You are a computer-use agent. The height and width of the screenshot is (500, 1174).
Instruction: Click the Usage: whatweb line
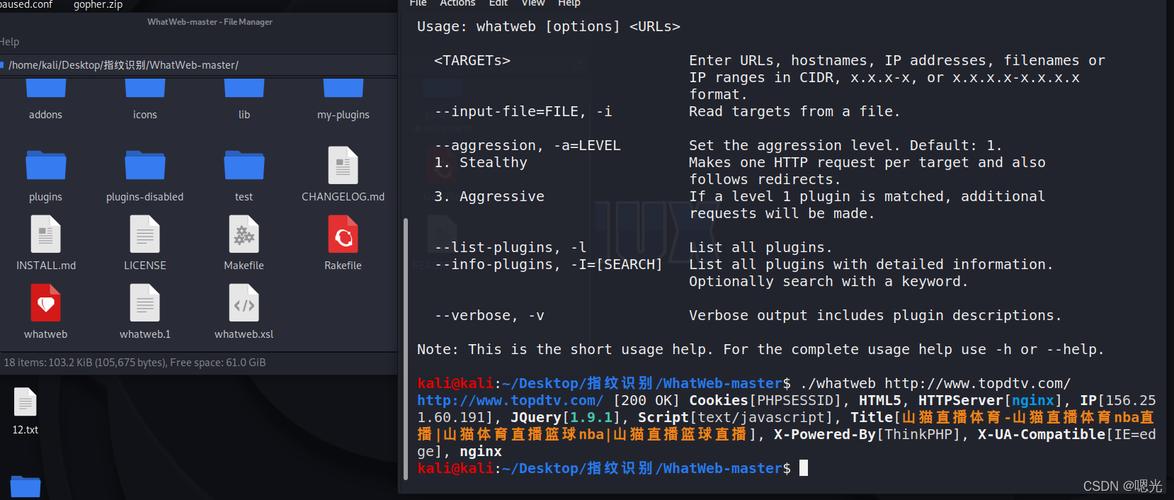[x=549, y=26]
